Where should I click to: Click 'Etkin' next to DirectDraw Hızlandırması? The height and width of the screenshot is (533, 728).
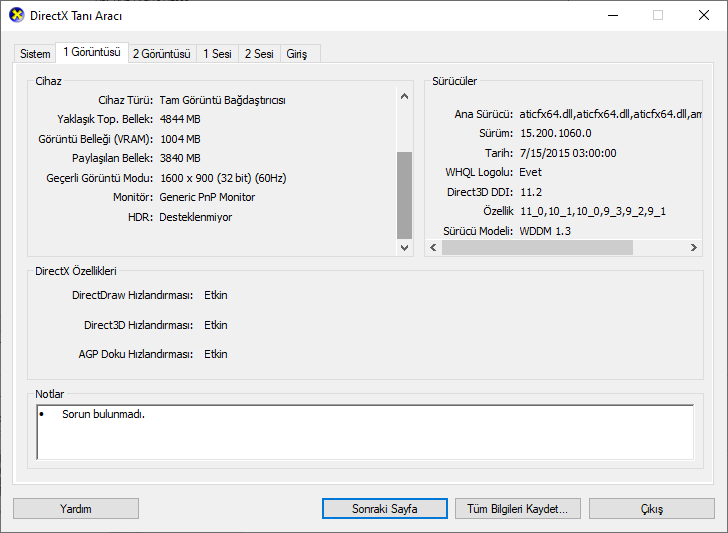click(216, 295)
